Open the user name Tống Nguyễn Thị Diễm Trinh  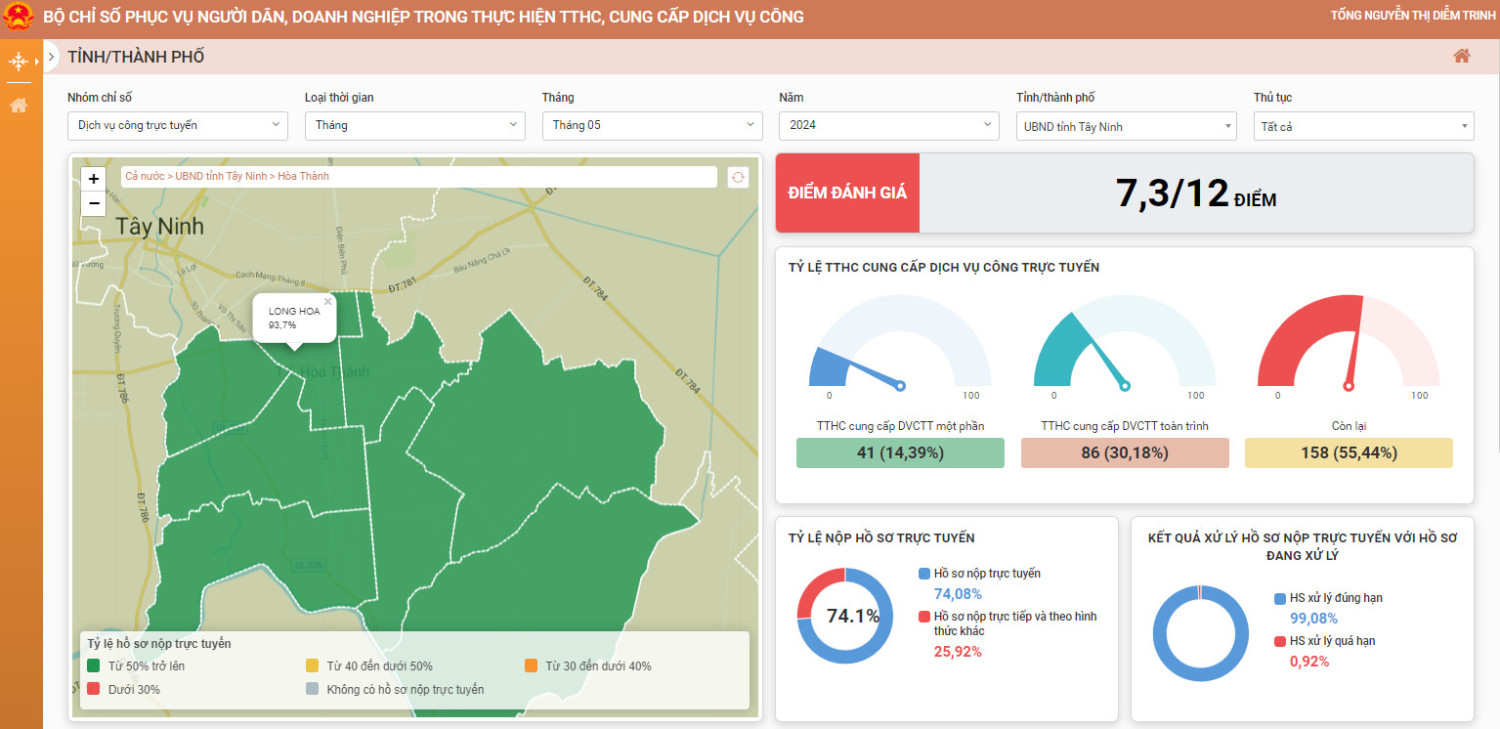(1413, 16)
